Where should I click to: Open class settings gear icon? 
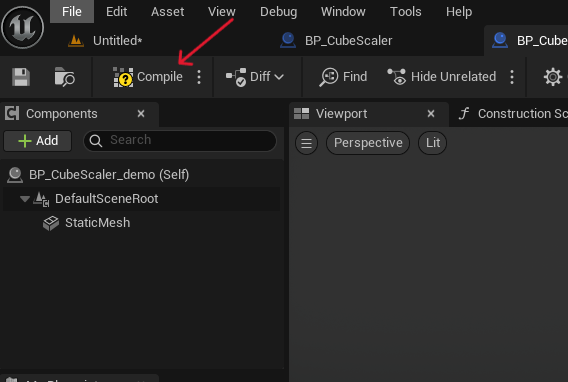(553, 77)
